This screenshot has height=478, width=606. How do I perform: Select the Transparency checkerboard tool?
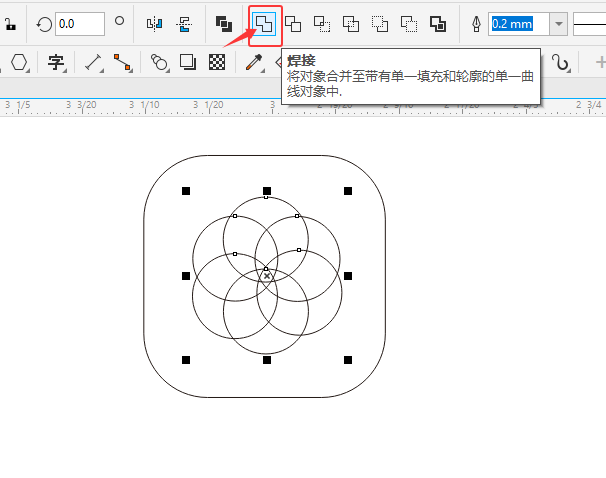[217, 62]
